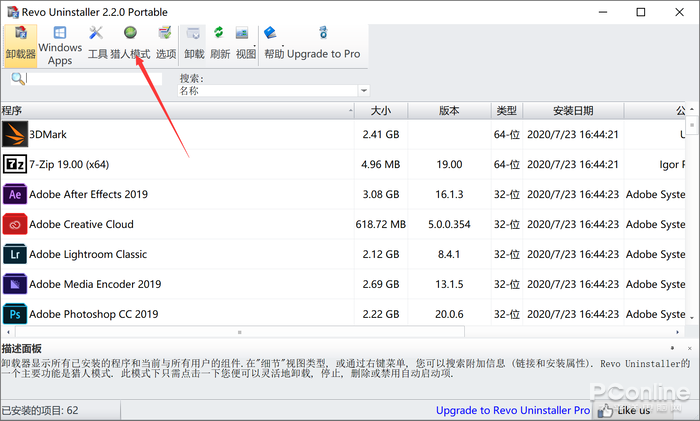Click the 618.72 MB size cell
This screenshot has width=700, height=421.
(x=381, y=224)
